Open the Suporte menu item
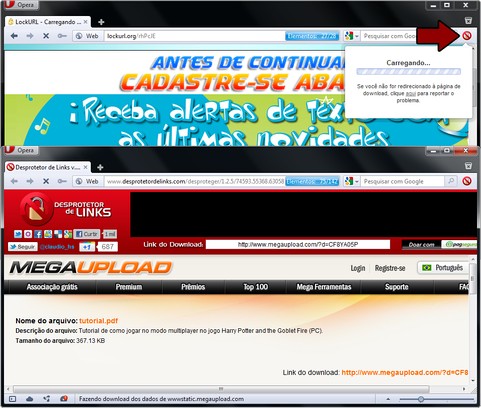Image resolution: width=481 pixels, height=408 pixels. 396,287
